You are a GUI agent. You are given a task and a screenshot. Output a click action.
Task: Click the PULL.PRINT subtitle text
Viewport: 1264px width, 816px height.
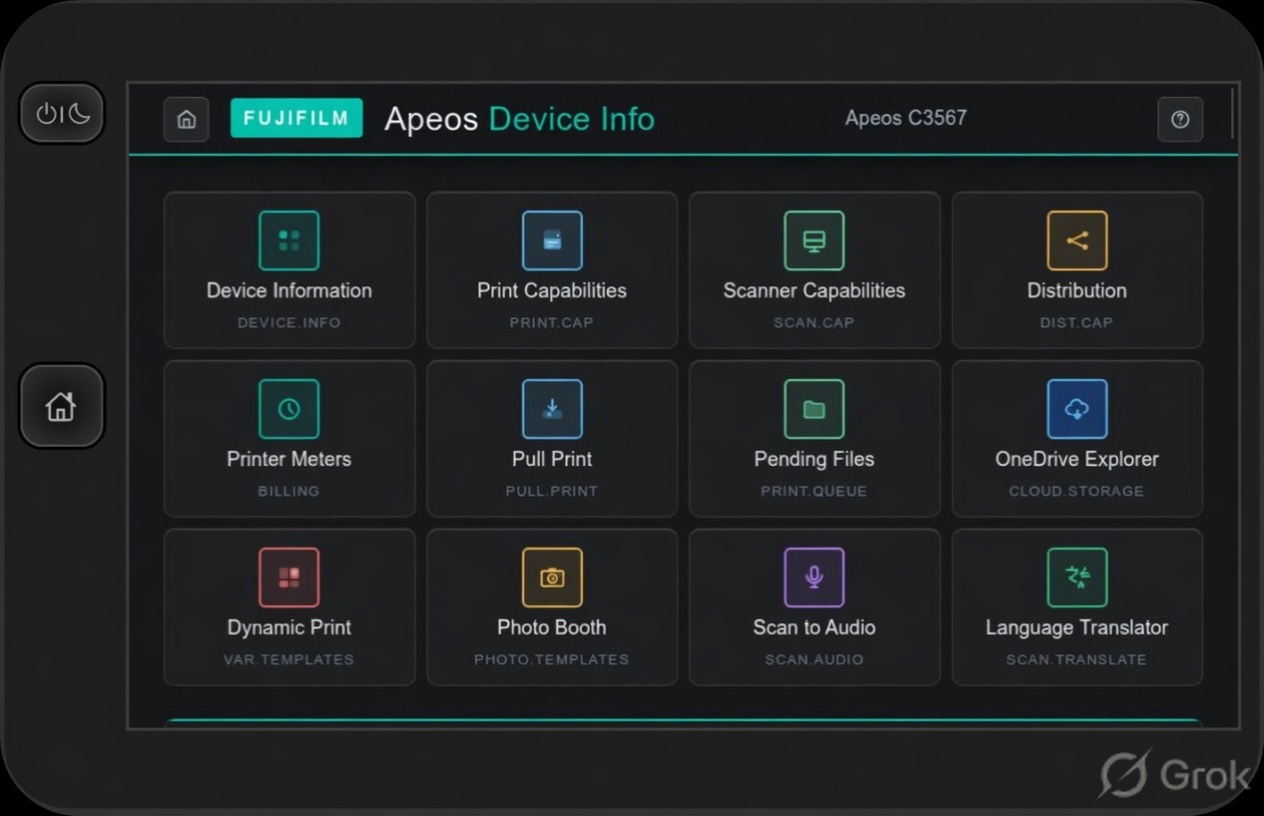tap(552, 491)
